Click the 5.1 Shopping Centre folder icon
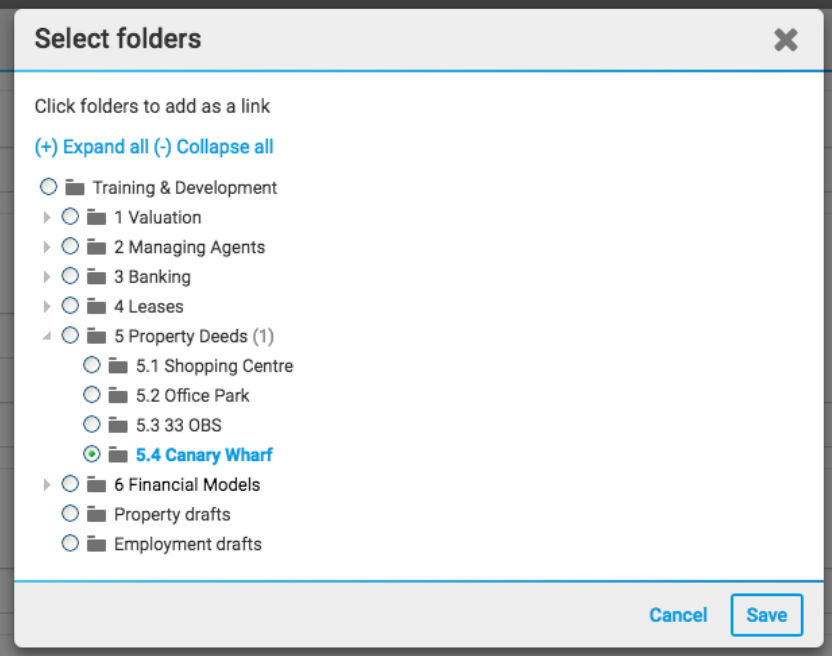 pyautogui.click(x=118, y=366)
